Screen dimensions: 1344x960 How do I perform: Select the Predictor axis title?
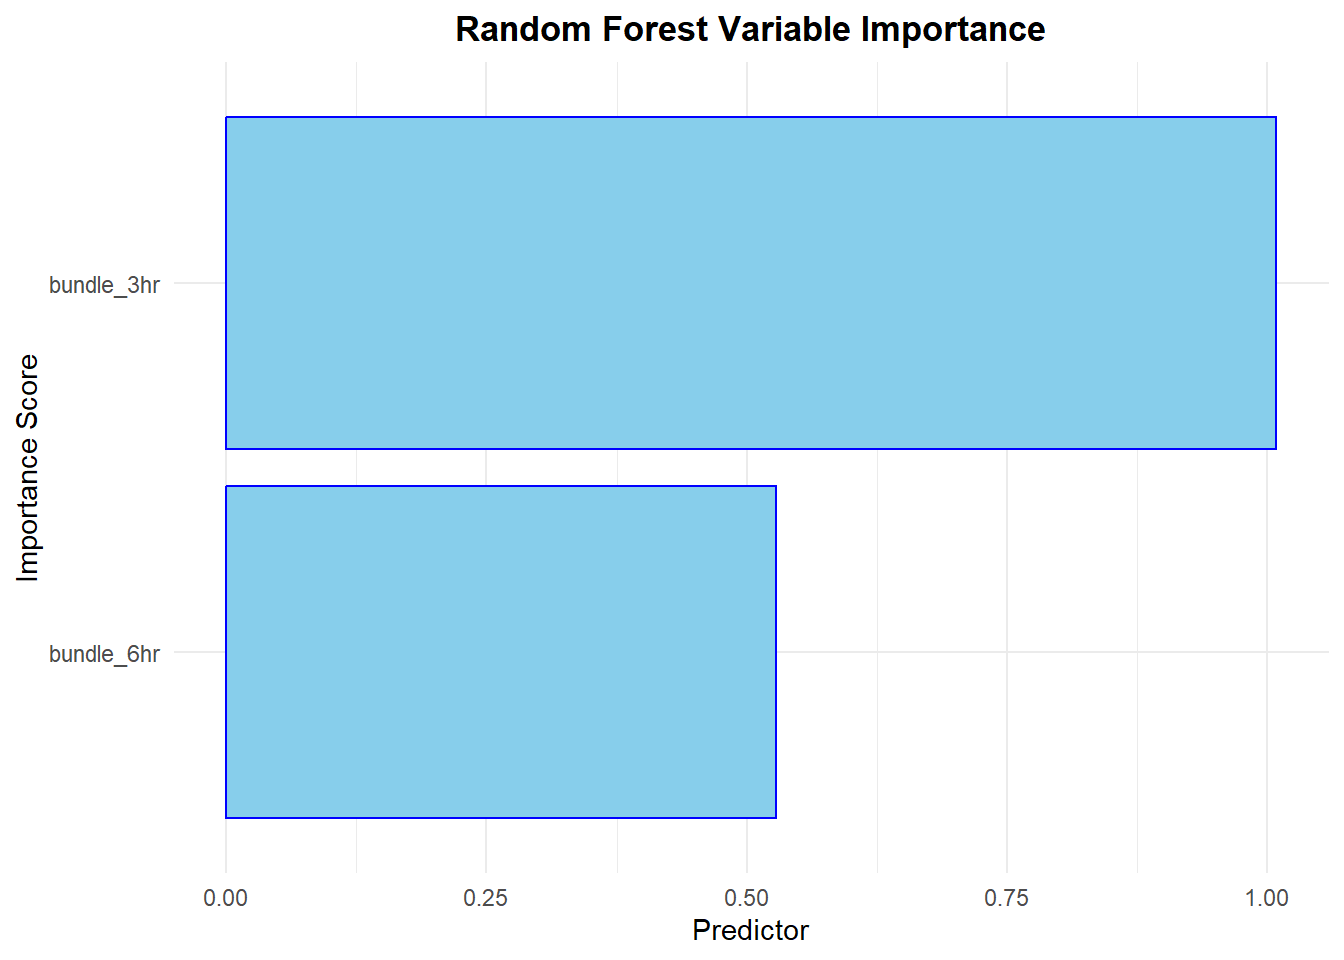(750, 930)
